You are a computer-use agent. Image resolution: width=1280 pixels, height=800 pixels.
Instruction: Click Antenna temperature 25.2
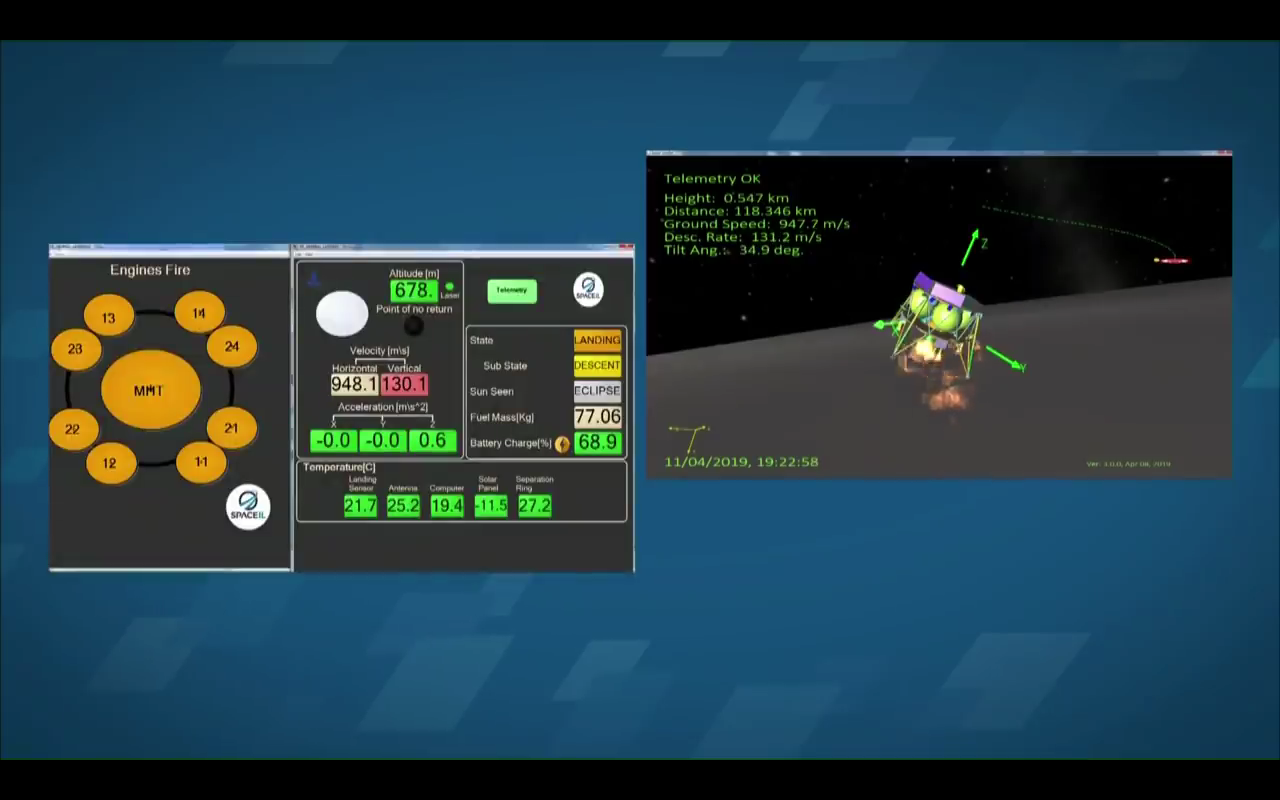coord(403,506)
